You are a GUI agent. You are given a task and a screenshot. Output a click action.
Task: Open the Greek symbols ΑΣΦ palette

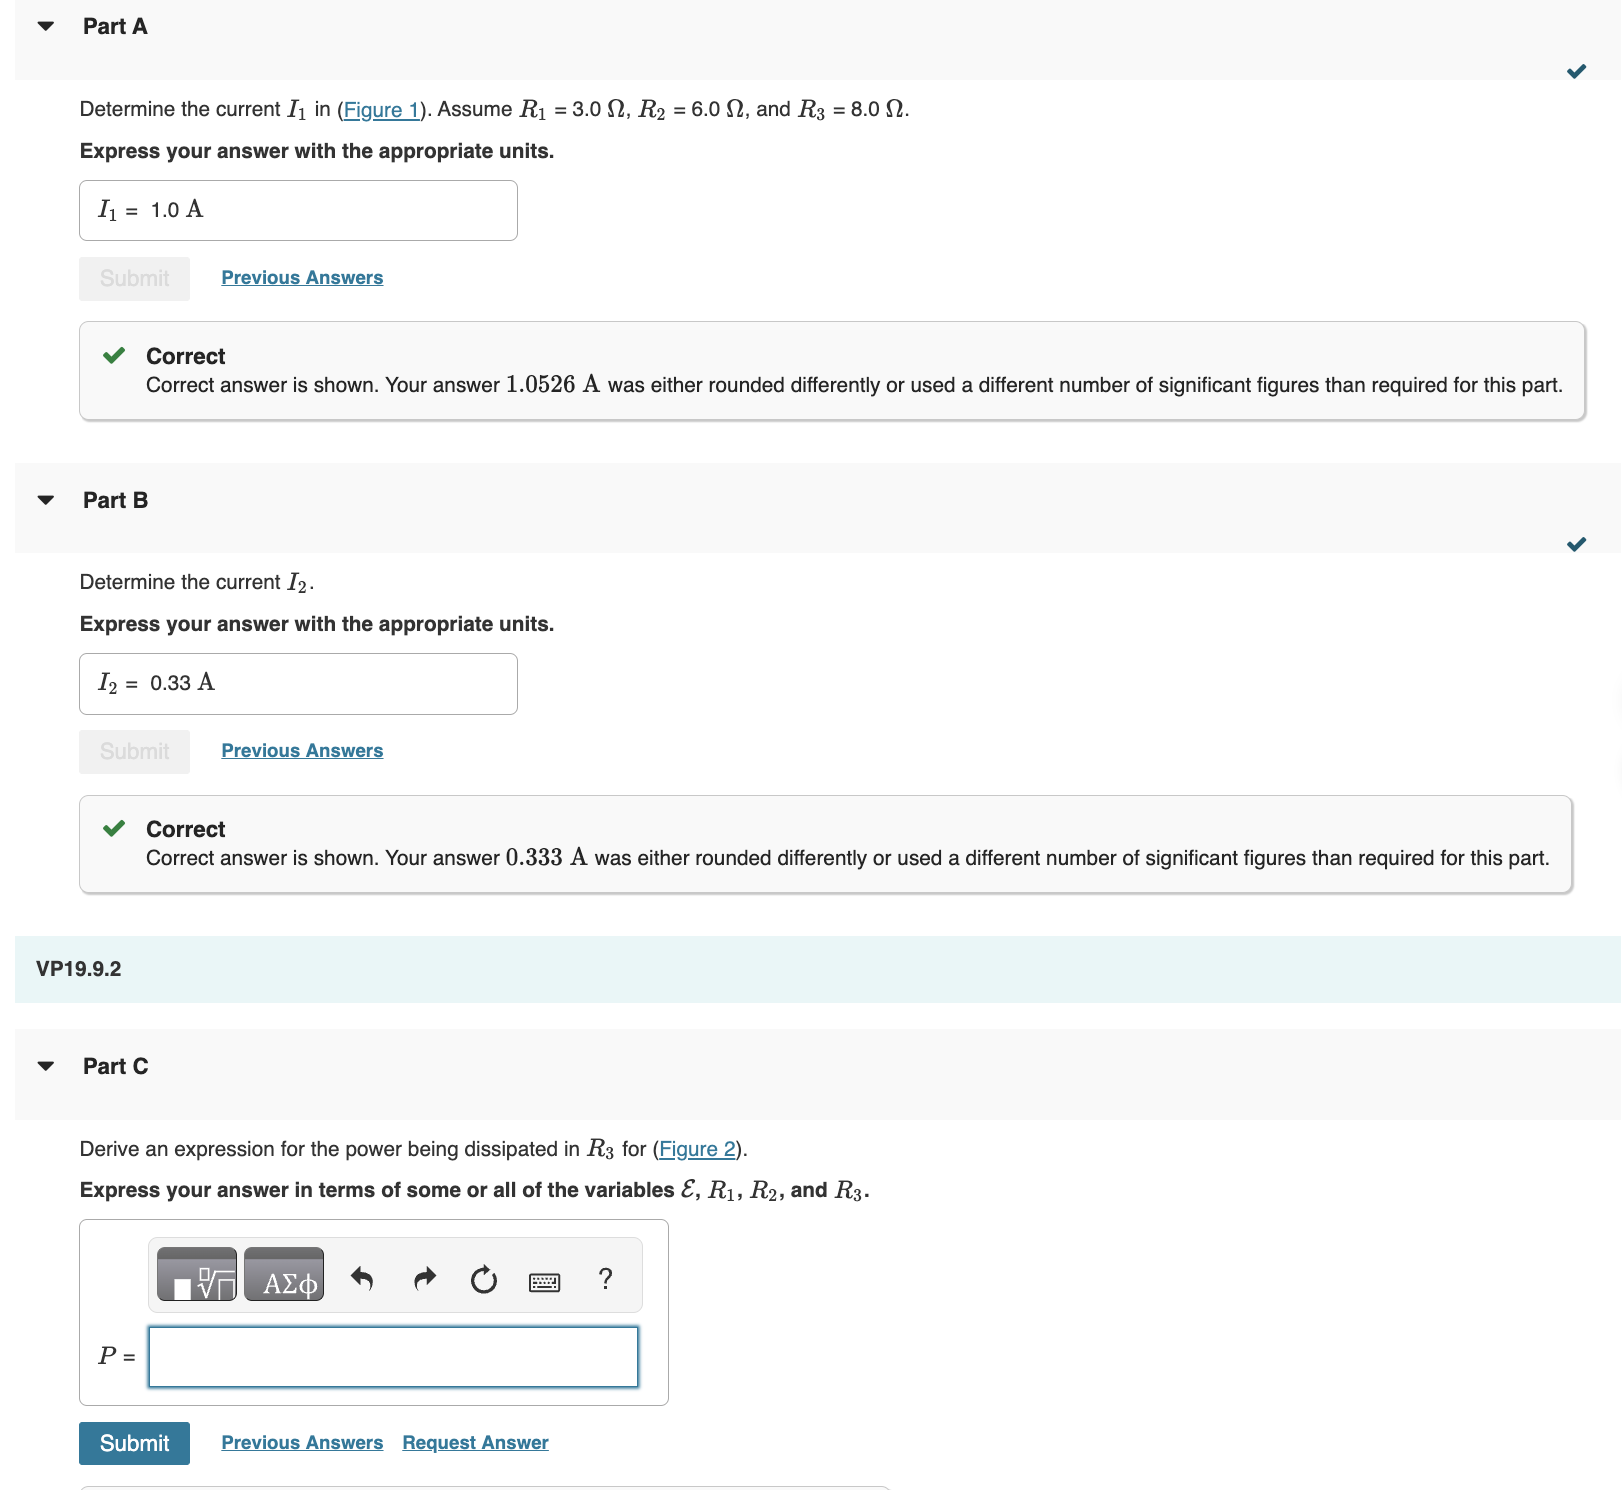pos(284,1275)
